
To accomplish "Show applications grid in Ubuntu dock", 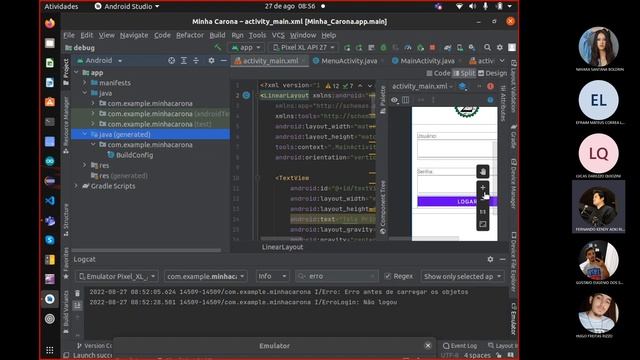I will point(50,350).
